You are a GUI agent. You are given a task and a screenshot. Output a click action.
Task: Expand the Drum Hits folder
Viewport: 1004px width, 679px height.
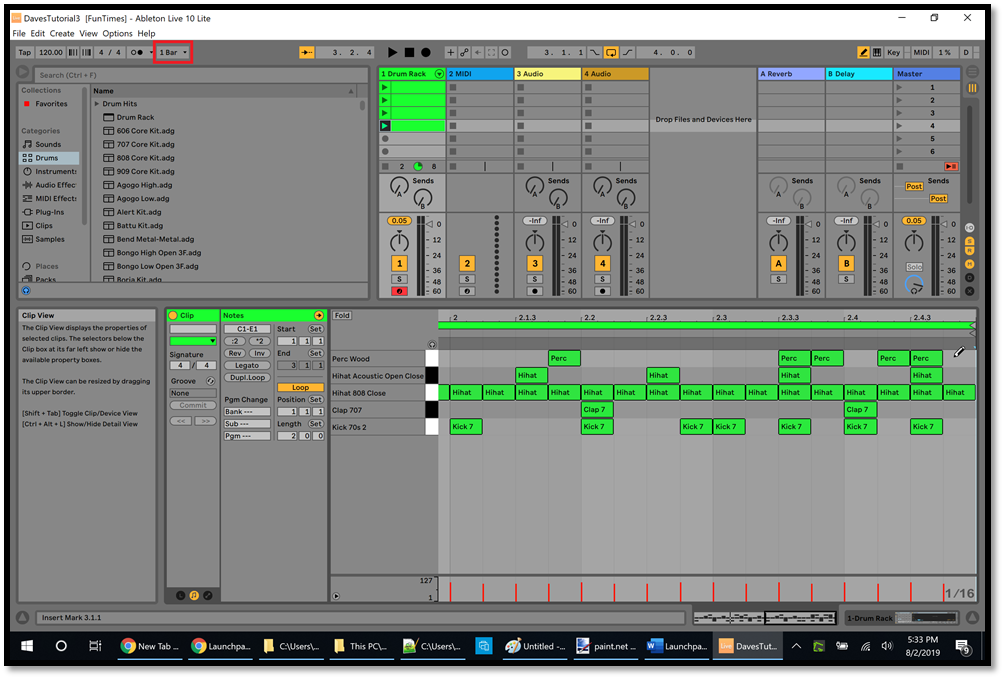click(x=97, y=104)
